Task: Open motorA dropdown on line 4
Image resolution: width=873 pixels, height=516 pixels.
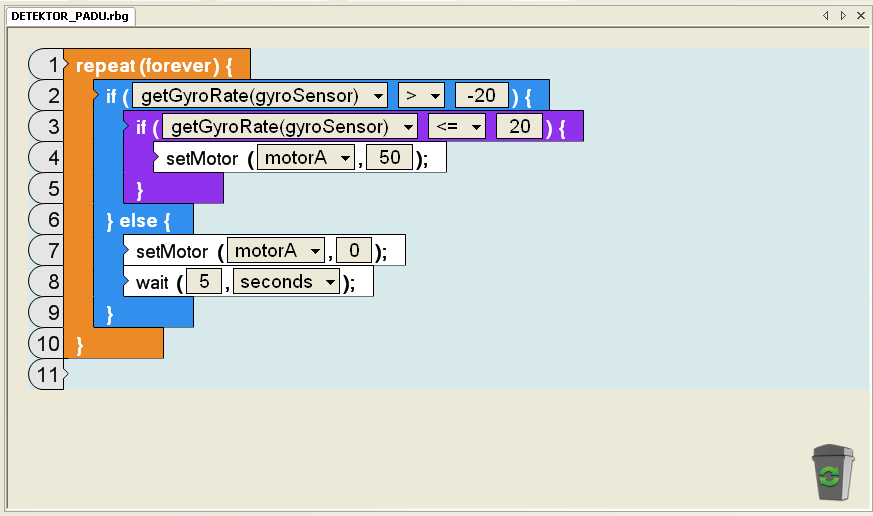Action: (306, 158)
